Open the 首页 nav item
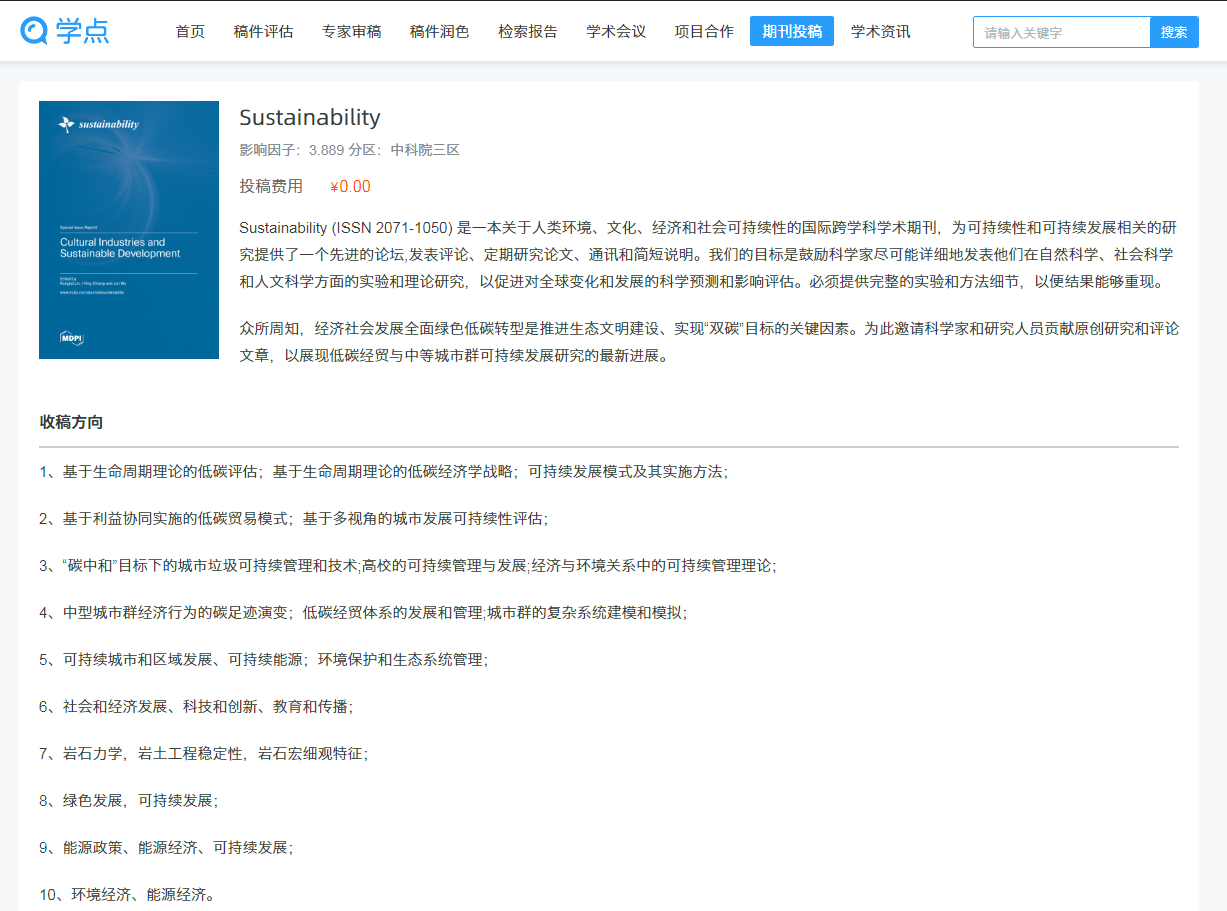The height and width of the screenshot is (911, 1227). pyautogui.click(x=190, y=31)
